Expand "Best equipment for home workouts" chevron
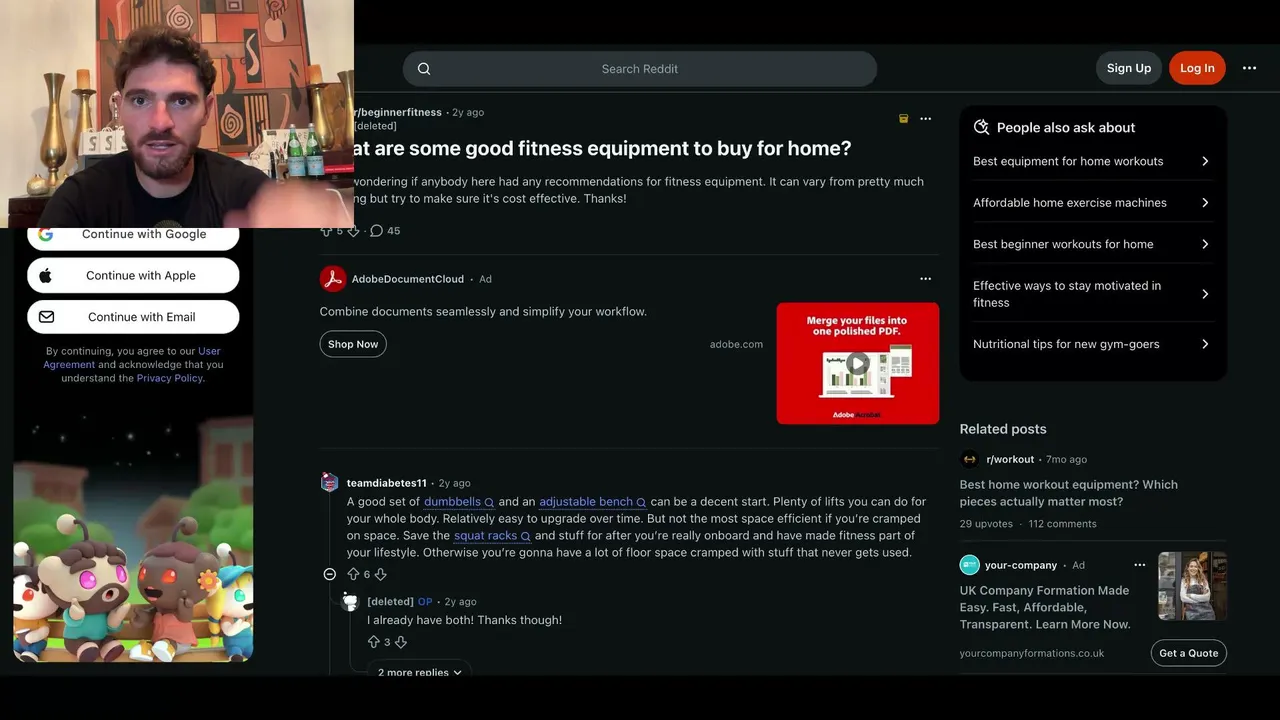Screen dimensions: 1280x720 coord(1205,161)
